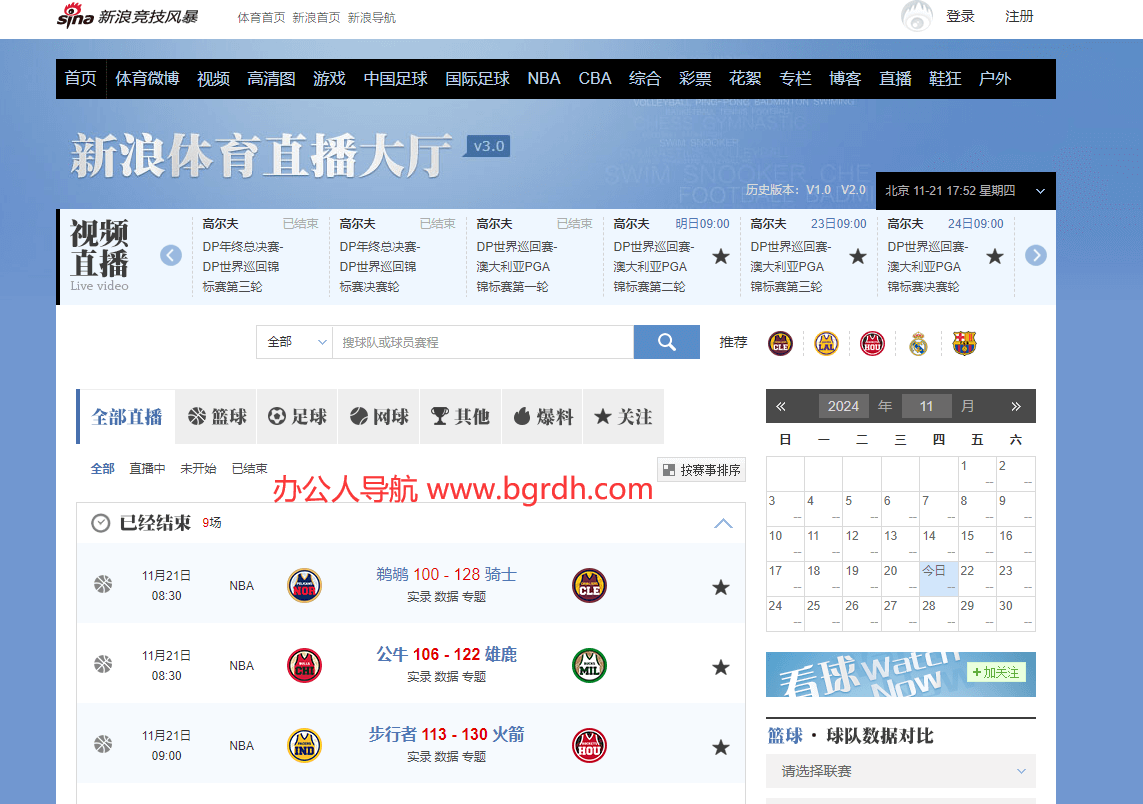The image size is (1143, 804).
Task: Click the 搜球队或球员赛程 search field
Action: point(483,342)
